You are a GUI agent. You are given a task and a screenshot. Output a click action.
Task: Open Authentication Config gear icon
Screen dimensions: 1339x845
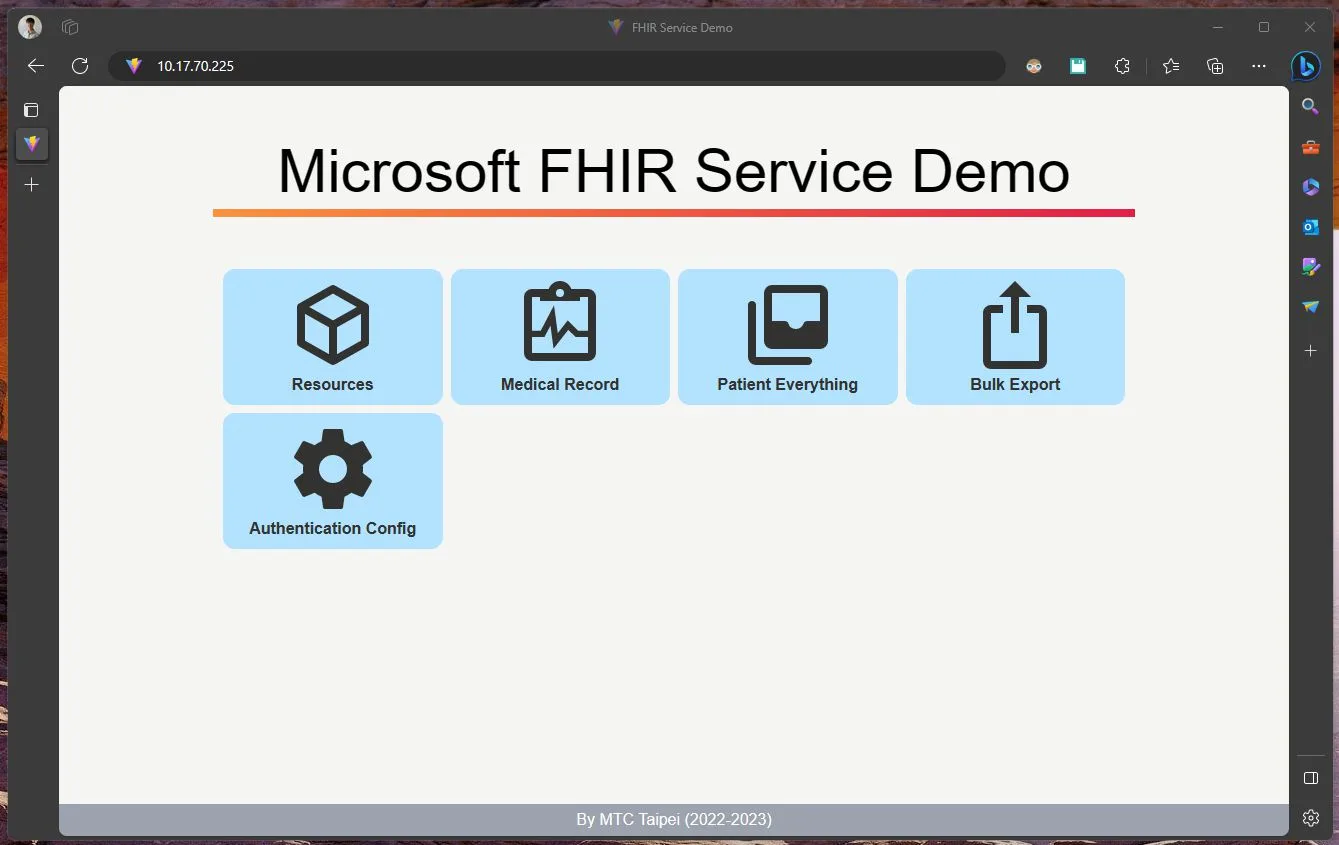pyautogui.click(x=332, y=467)
